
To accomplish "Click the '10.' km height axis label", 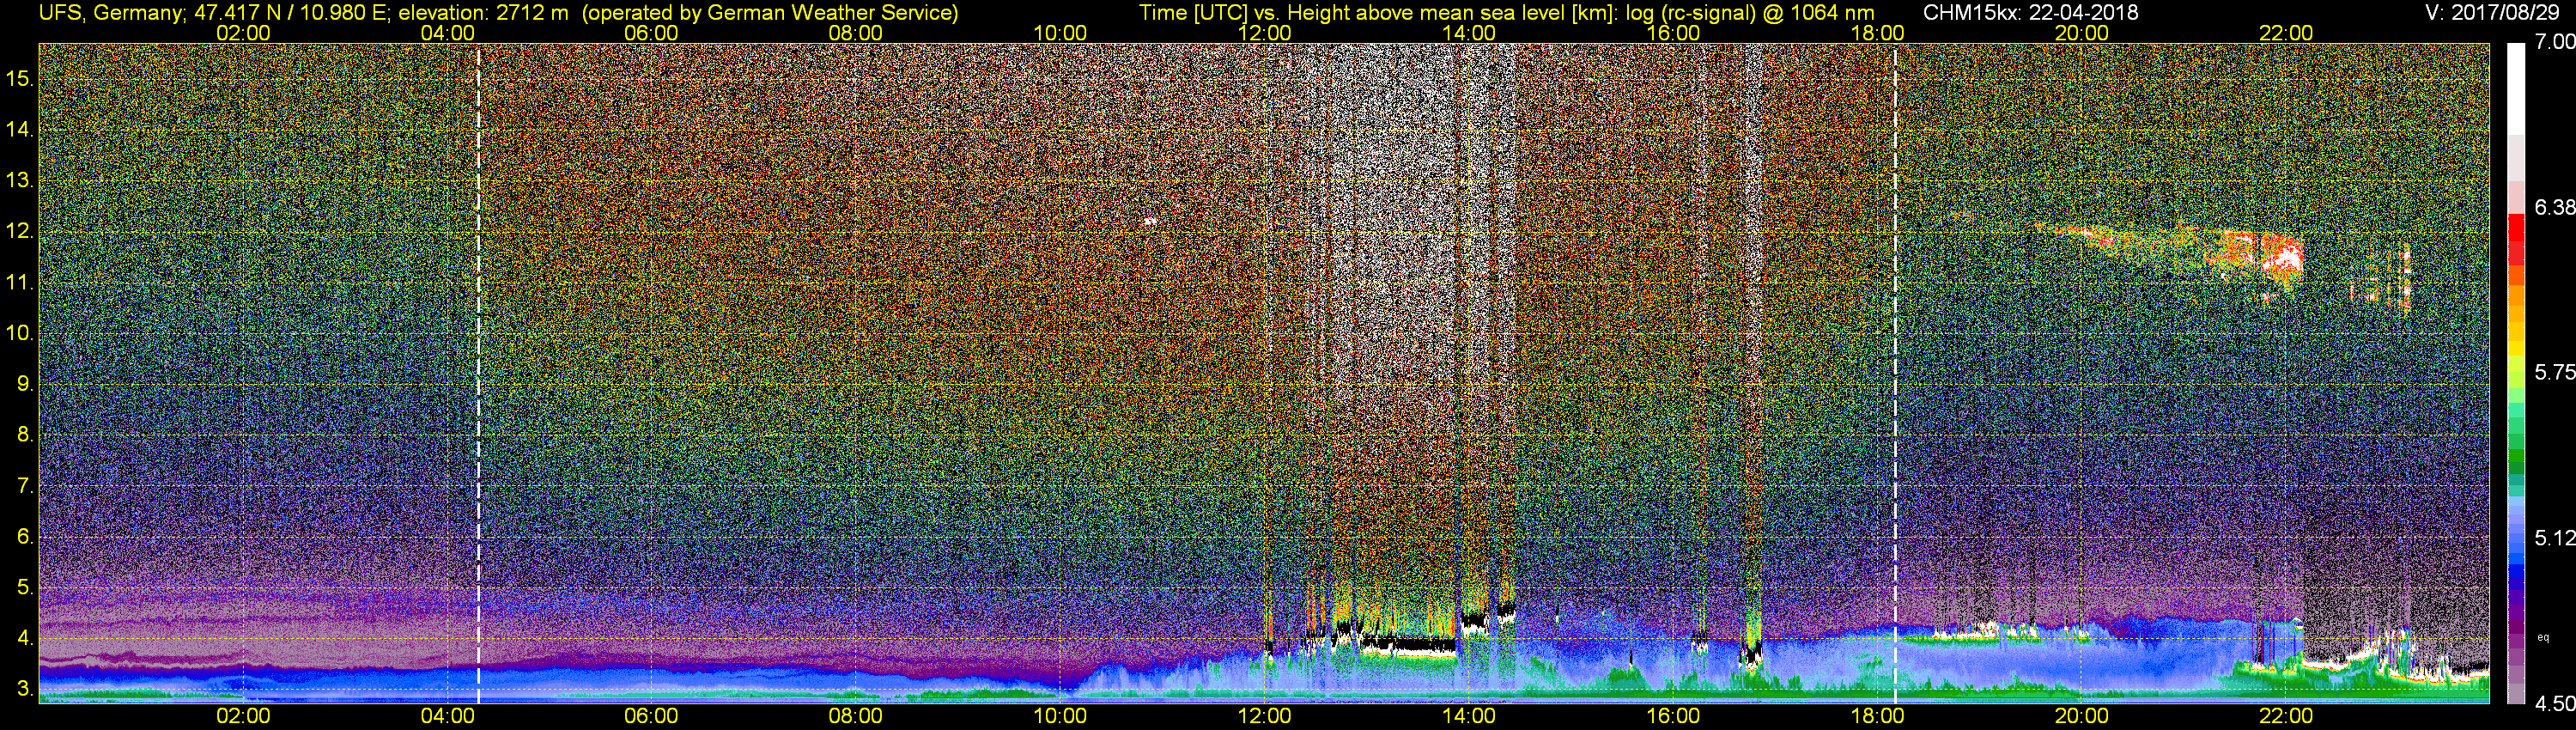I will click(20, 332).
